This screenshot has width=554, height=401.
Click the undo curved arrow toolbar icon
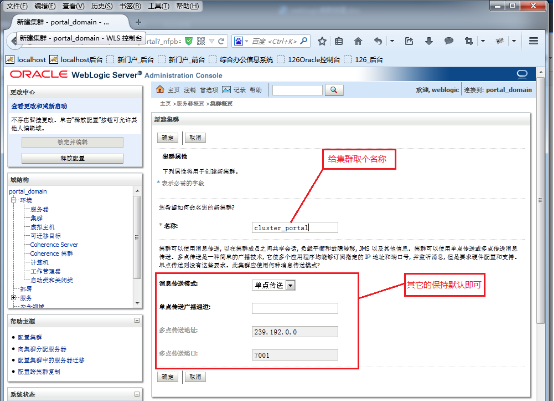pyautogui.click(x=378, y=41)
